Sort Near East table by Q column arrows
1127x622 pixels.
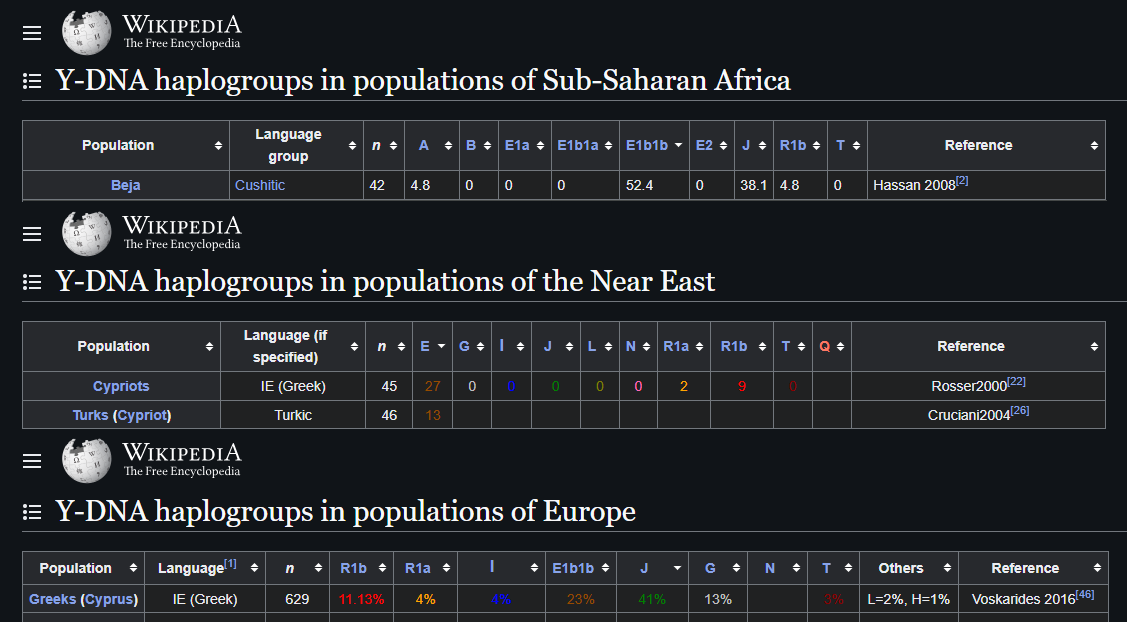[840, 347]
